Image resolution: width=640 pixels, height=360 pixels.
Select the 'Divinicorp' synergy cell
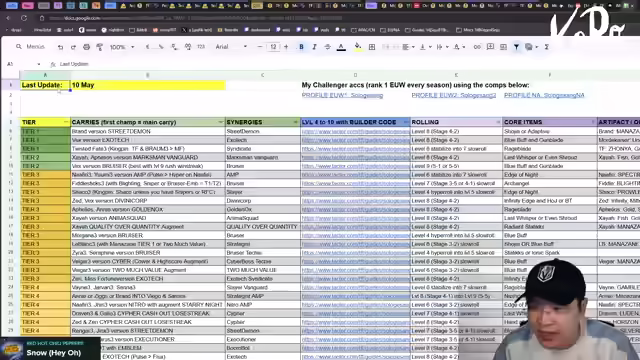coord(262,201)
